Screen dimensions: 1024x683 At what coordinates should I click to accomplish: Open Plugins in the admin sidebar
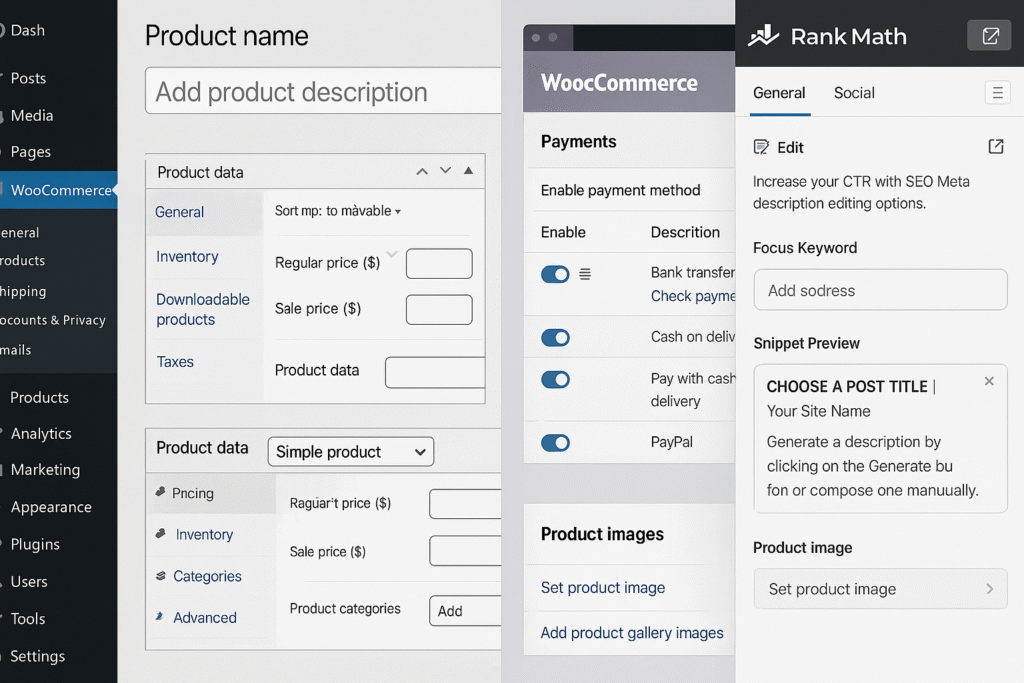tap(35, 544)
